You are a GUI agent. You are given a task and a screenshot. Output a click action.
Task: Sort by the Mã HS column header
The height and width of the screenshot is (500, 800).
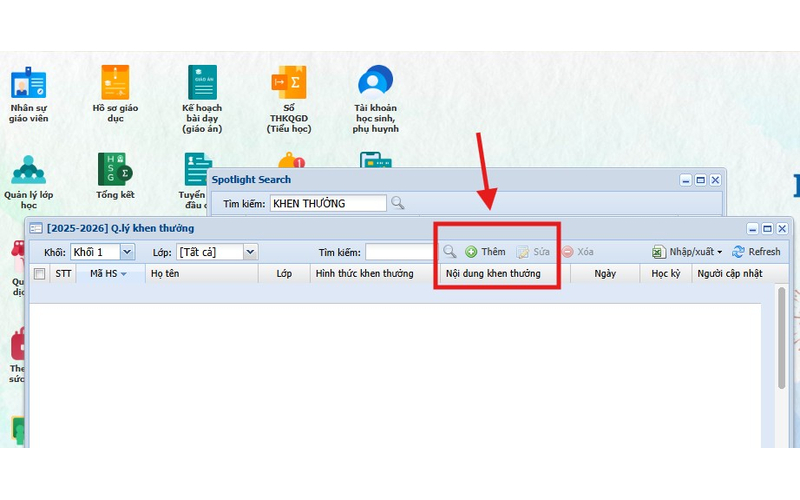(110, 273)
